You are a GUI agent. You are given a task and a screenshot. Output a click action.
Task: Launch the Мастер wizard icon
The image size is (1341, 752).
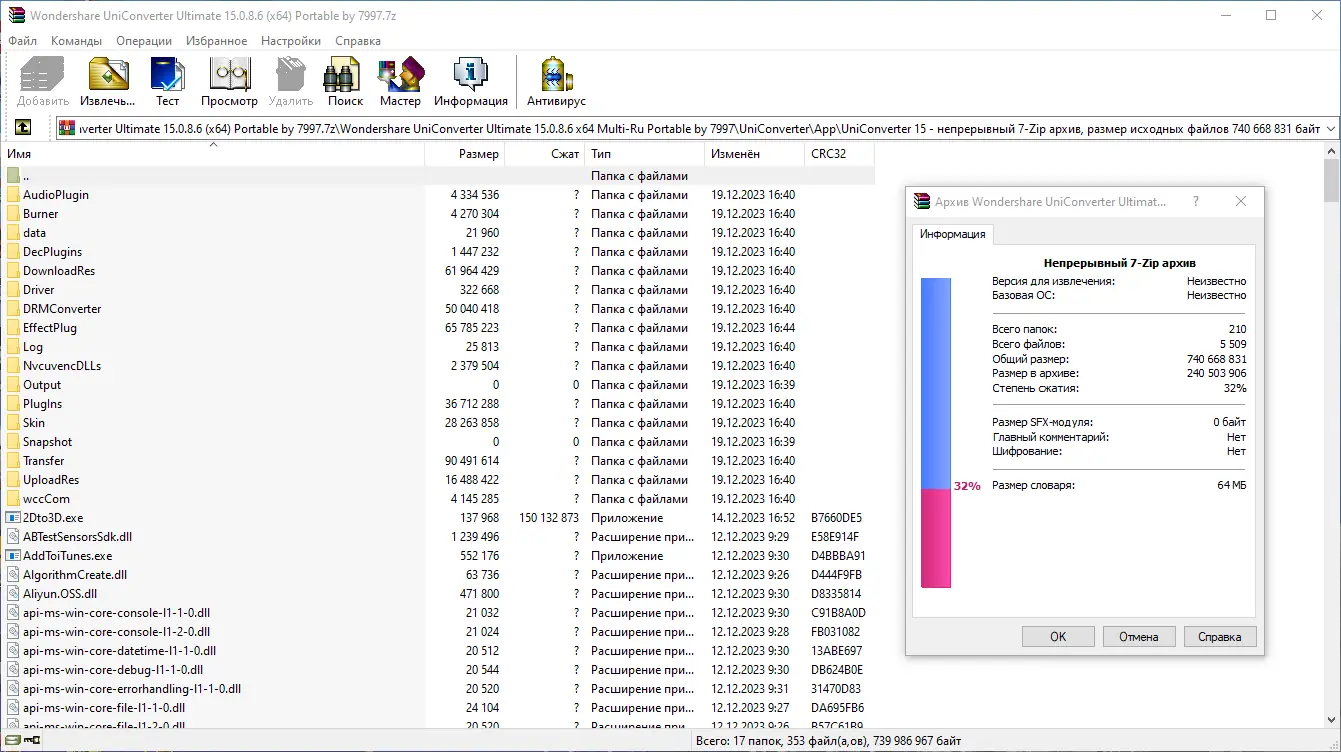tap(400, 75)
